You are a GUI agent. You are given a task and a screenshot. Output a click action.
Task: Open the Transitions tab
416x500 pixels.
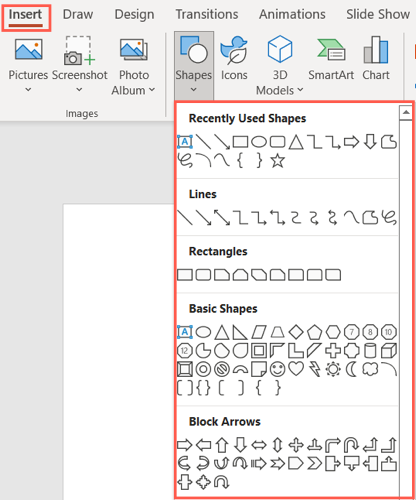tap(207, 14)
